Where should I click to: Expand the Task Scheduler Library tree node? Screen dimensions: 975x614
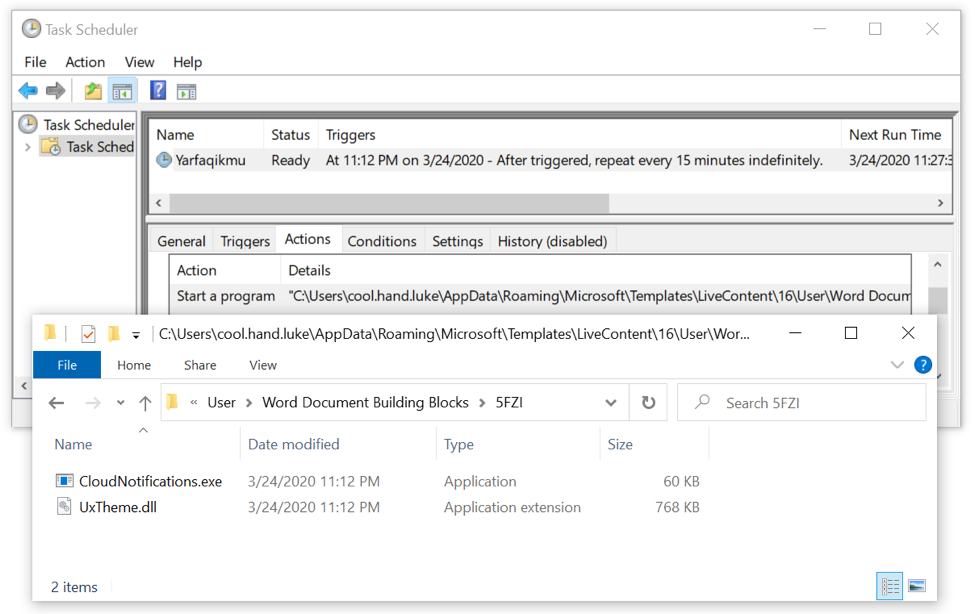pyautogui.click(x=27, y=147)
